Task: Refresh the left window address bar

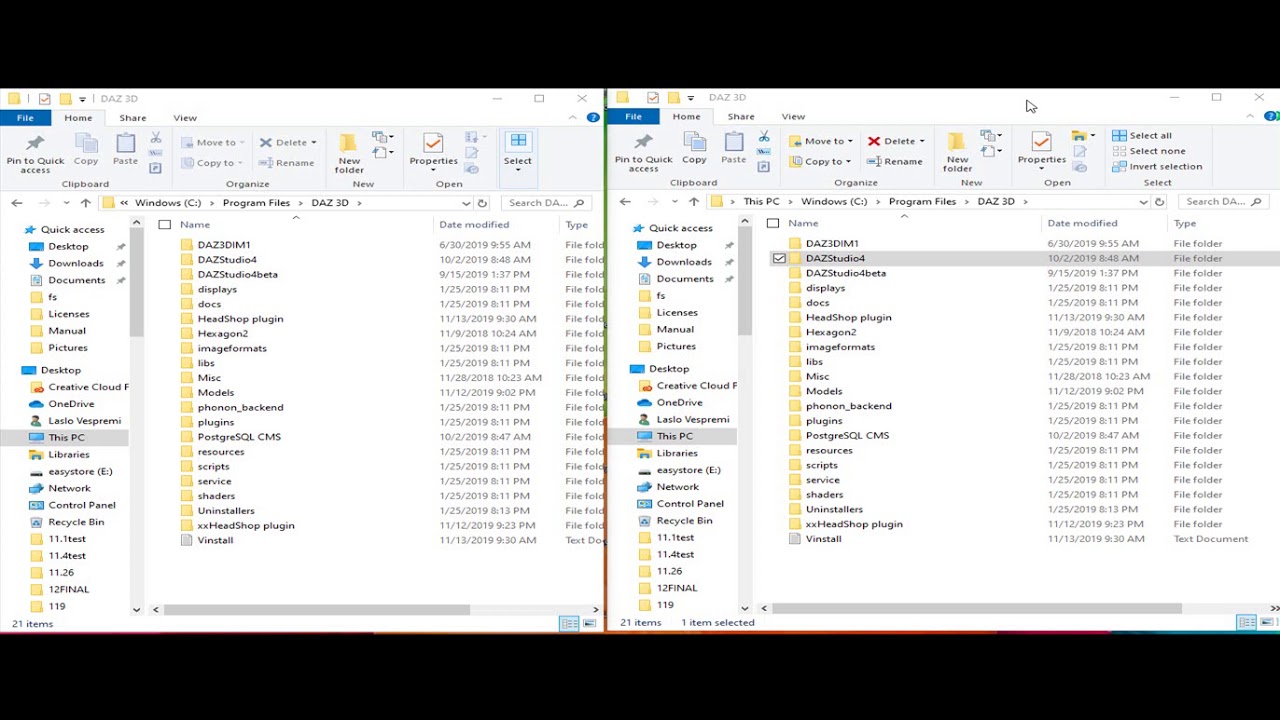Action: point(482,203)
